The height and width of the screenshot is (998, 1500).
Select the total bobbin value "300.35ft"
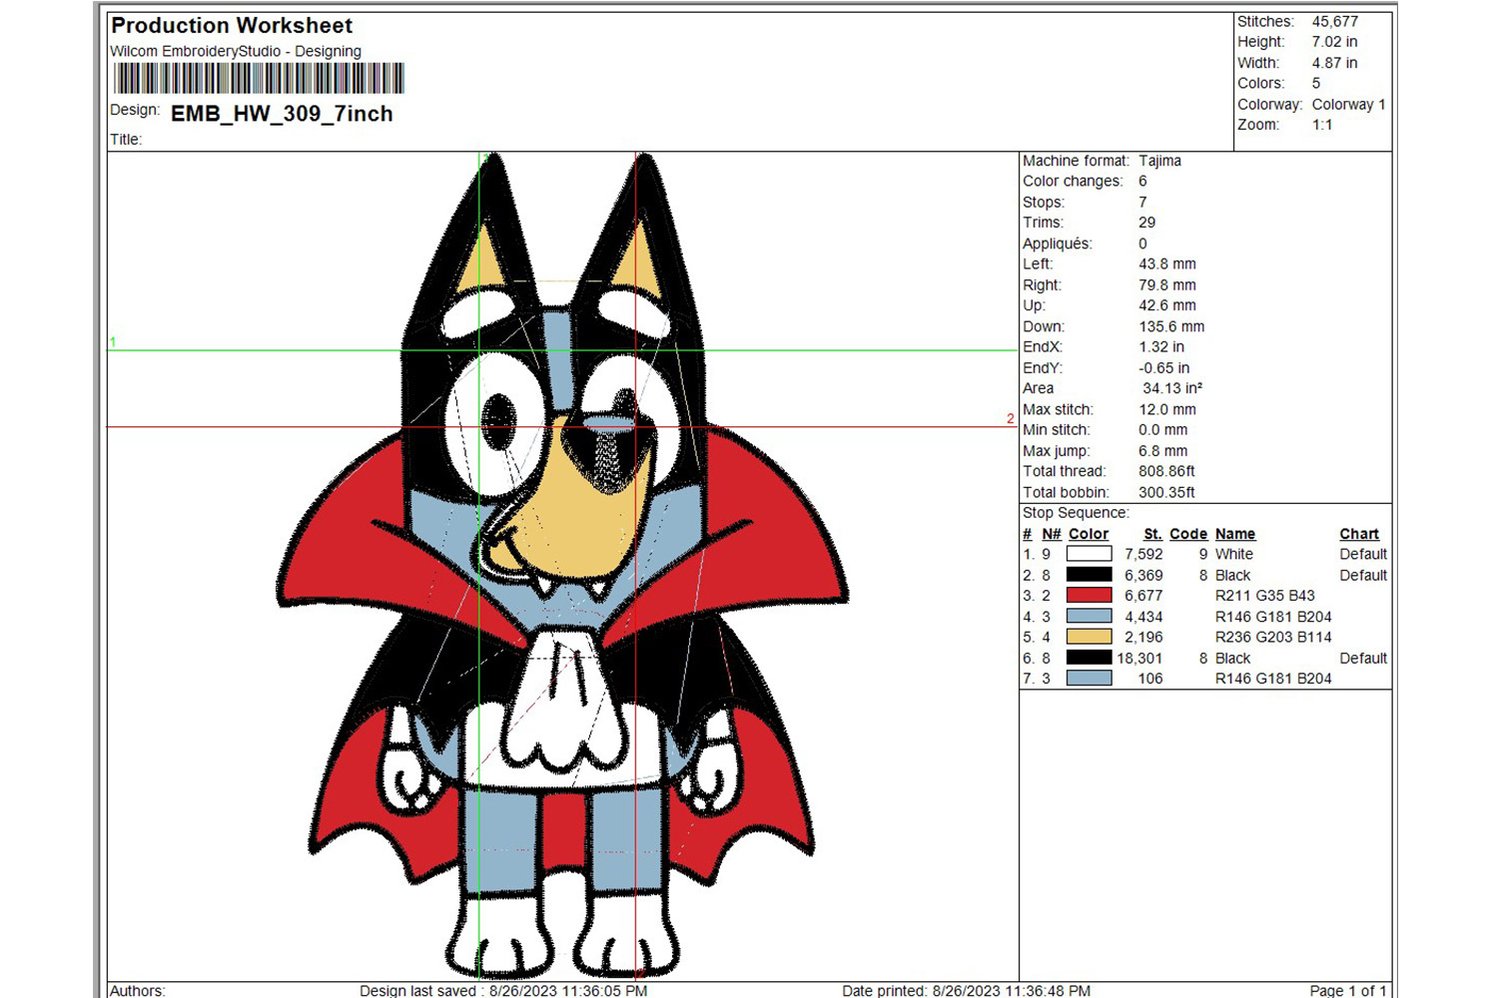[x=1167, y=492]
